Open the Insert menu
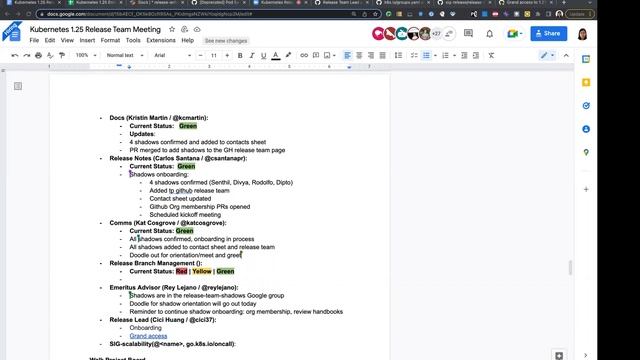 tap(87, 40)
